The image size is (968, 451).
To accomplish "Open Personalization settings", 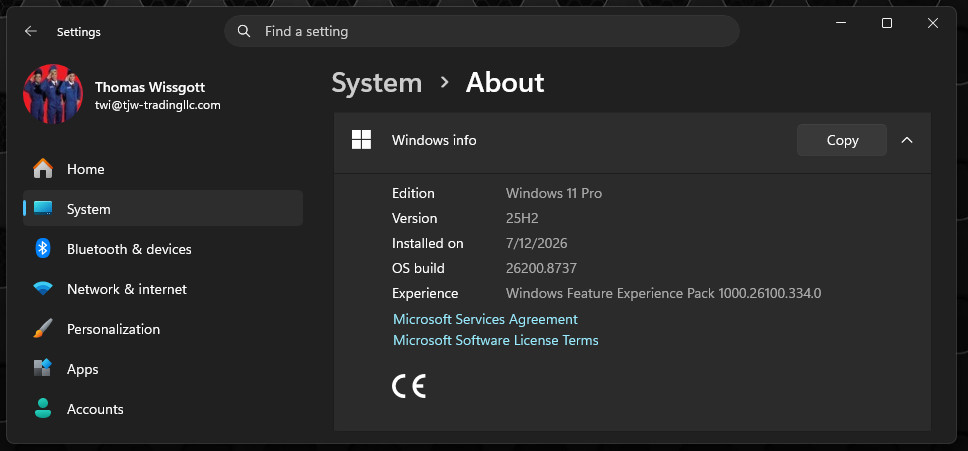I will point(163,329).
